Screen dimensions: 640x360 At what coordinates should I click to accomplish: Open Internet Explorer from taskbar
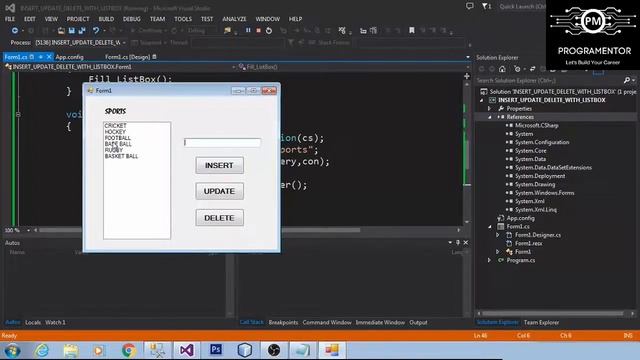42,351
